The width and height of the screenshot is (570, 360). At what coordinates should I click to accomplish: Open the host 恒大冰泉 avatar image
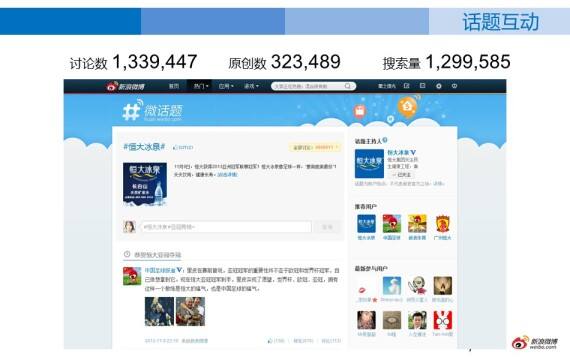[x=369, y=164]
